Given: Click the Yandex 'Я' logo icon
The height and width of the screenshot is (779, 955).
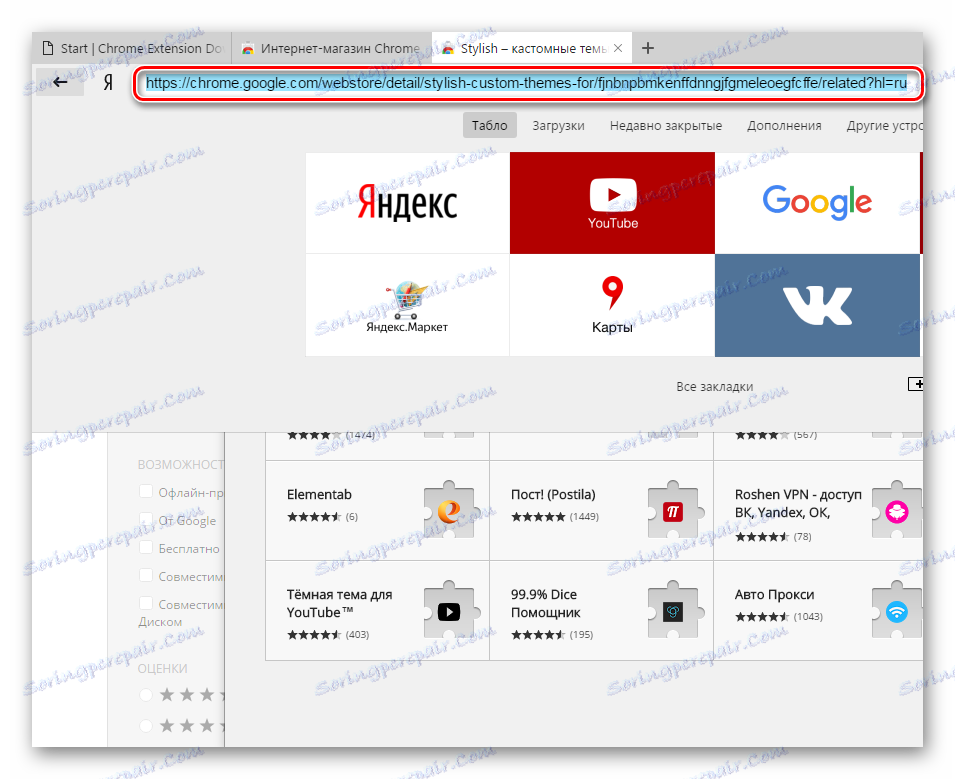Looking at the screenshot, I should pos(108,82).
